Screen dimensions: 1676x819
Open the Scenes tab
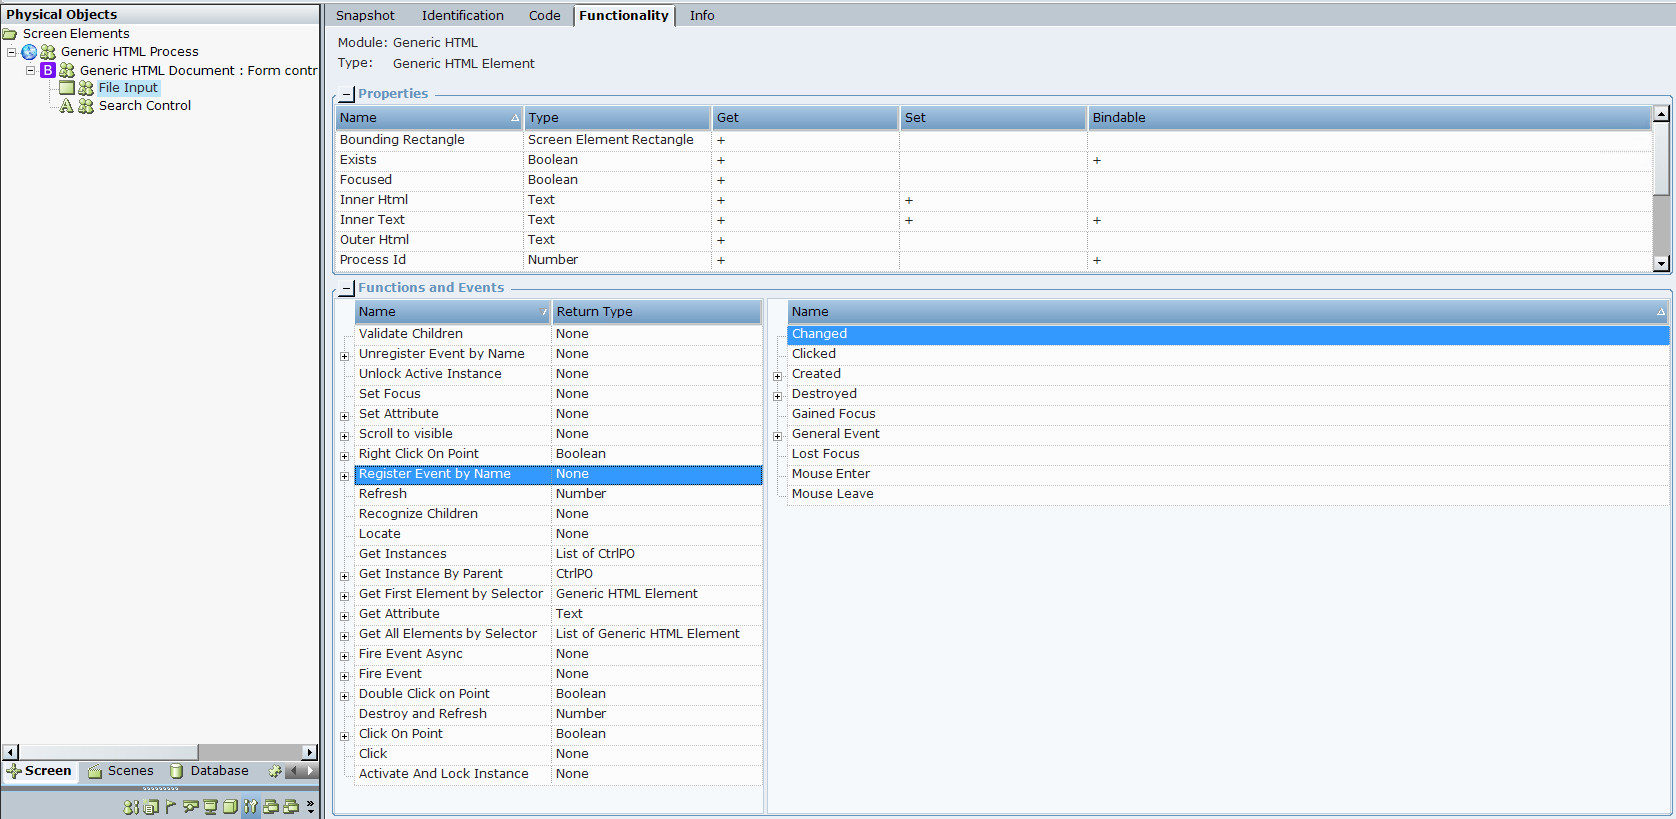(120, 771)
